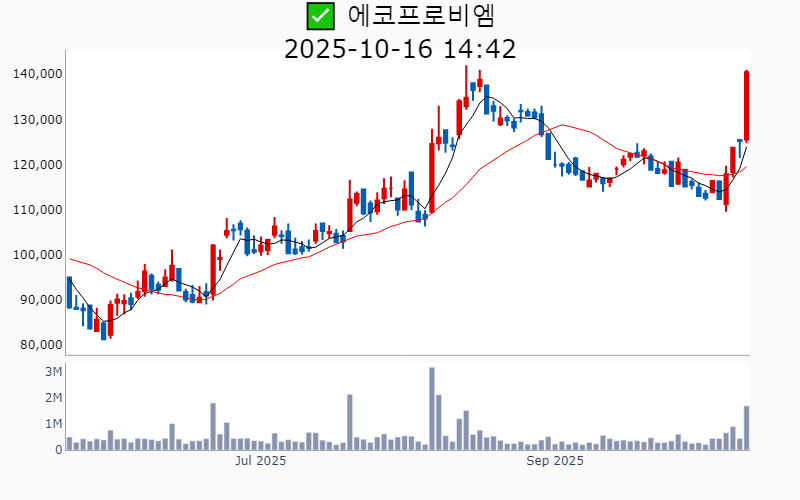Select the 3M volume axis label

pyautogui.click(x=54, y=372)
